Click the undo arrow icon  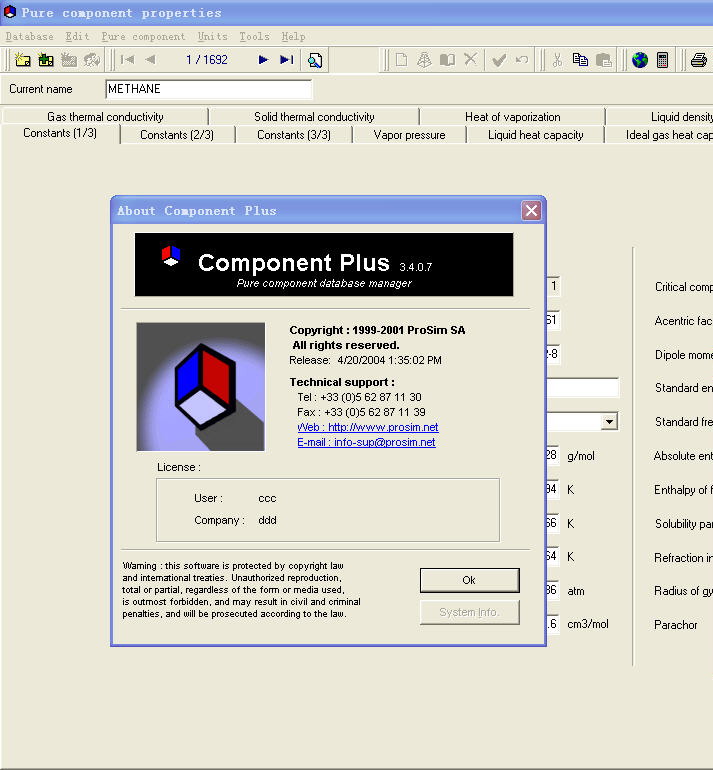tap(521, 60)
